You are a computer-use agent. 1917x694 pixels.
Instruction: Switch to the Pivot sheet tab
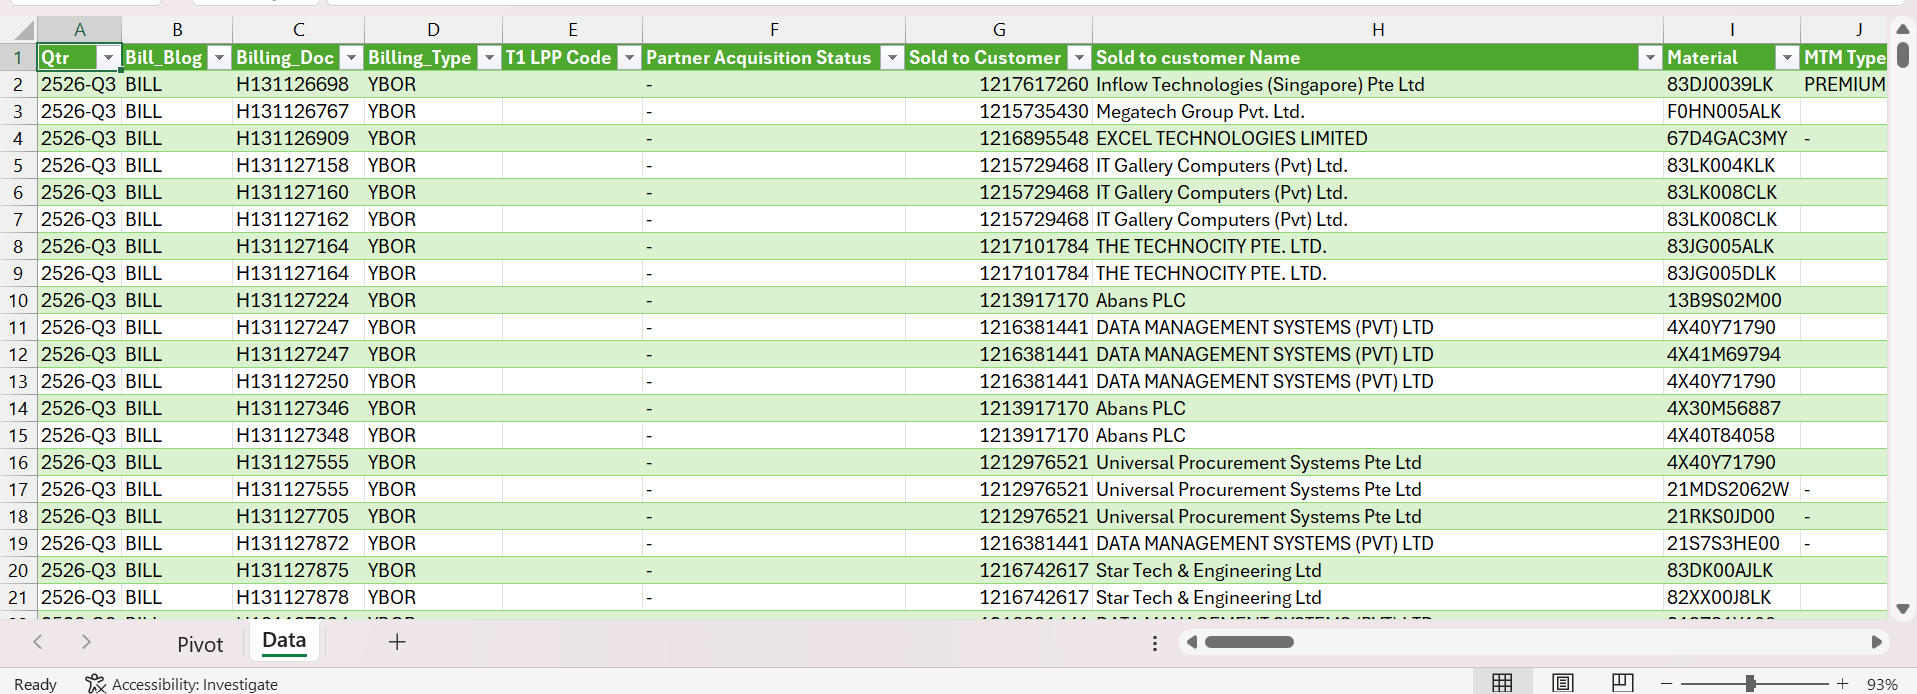coord(200,644)
